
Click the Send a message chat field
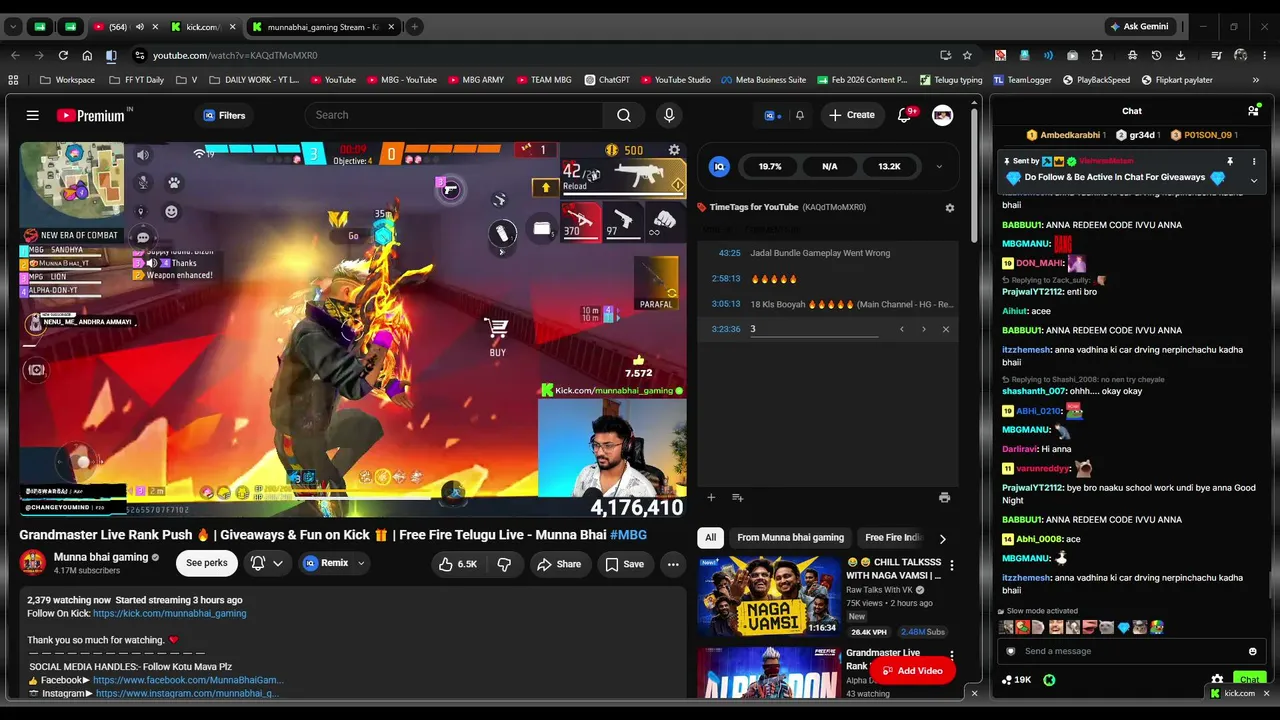[x=1130, y=651]
